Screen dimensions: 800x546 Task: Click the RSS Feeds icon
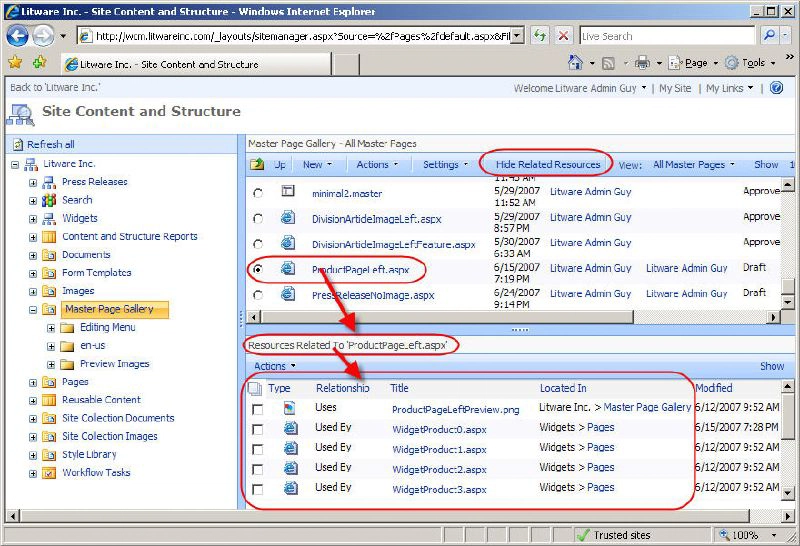608,63
